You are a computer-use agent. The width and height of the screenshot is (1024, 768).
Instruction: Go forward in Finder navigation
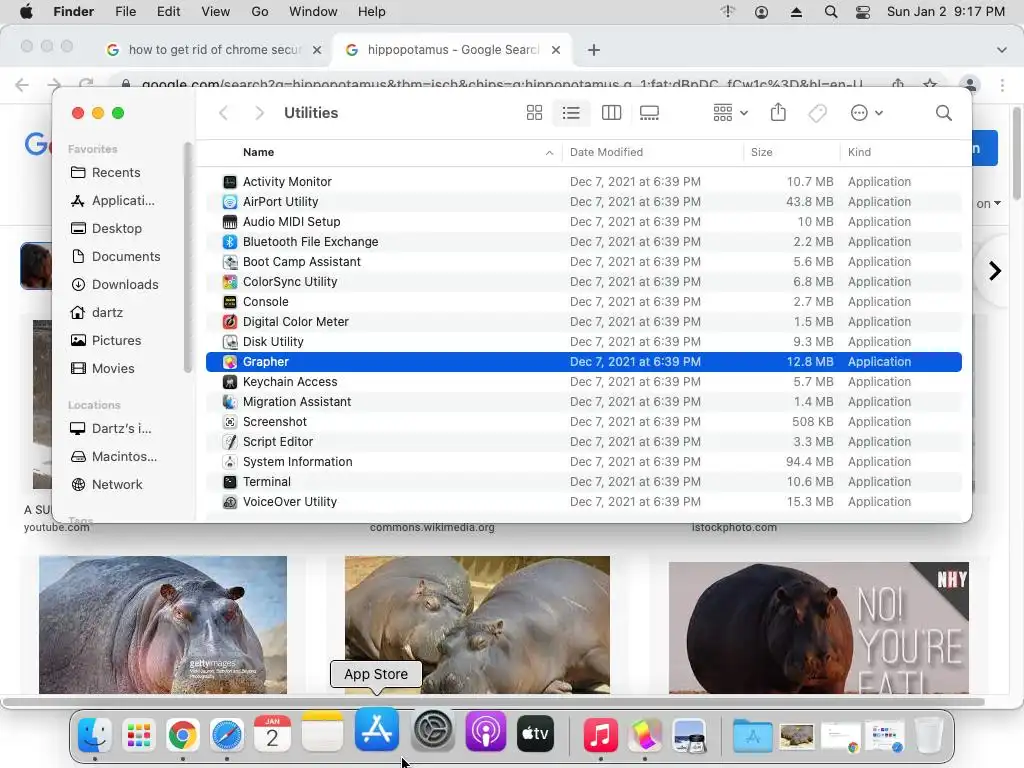pyautogui.click(x=259, y=113)
